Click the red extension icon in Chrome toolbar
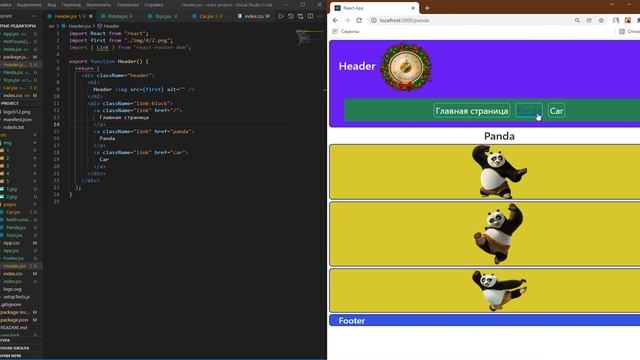The image size is (640, 360). click(628, 20)
